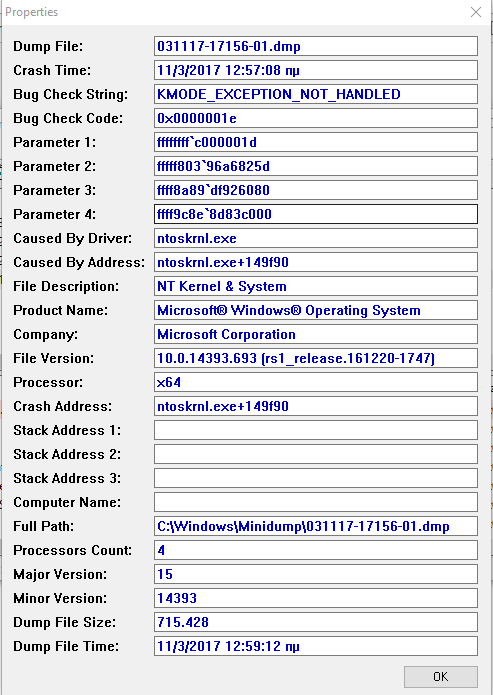493x695 pixels.
Task: Click the empty Computer Name field
Action: coord(316,502)
